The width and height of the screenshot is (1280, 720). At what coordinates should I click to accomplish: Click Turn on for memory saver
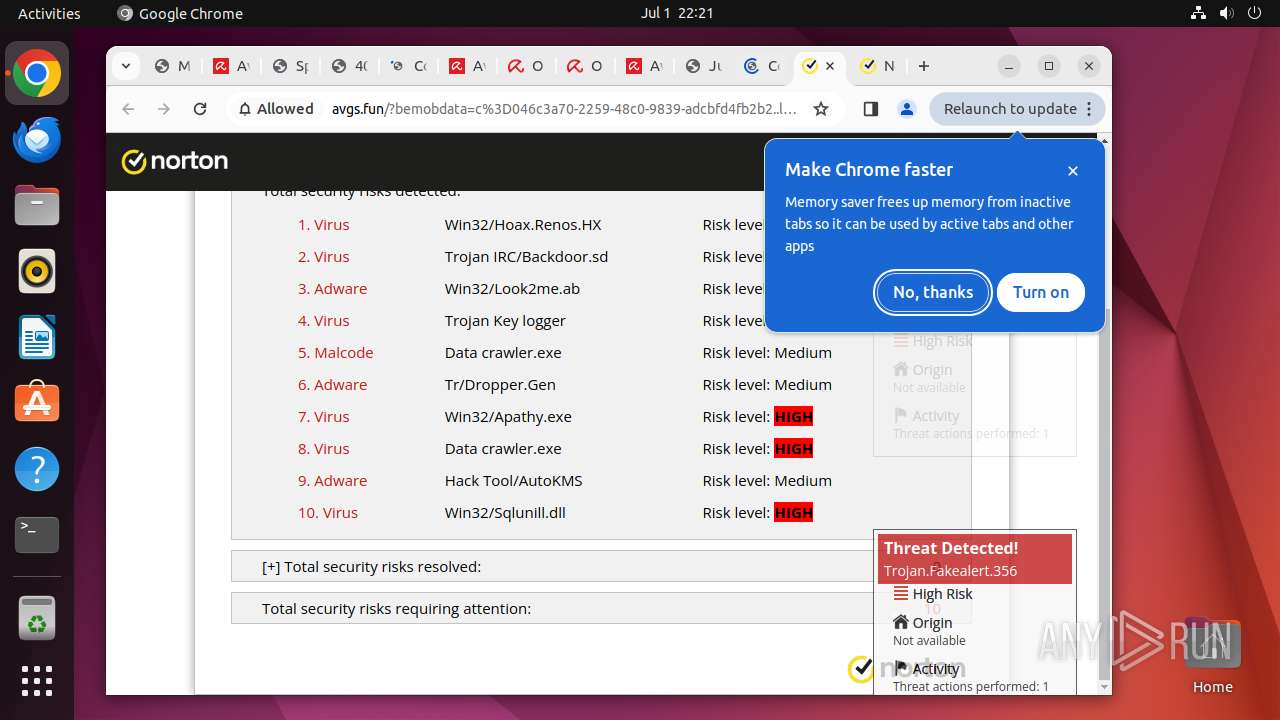[1041, 292]
